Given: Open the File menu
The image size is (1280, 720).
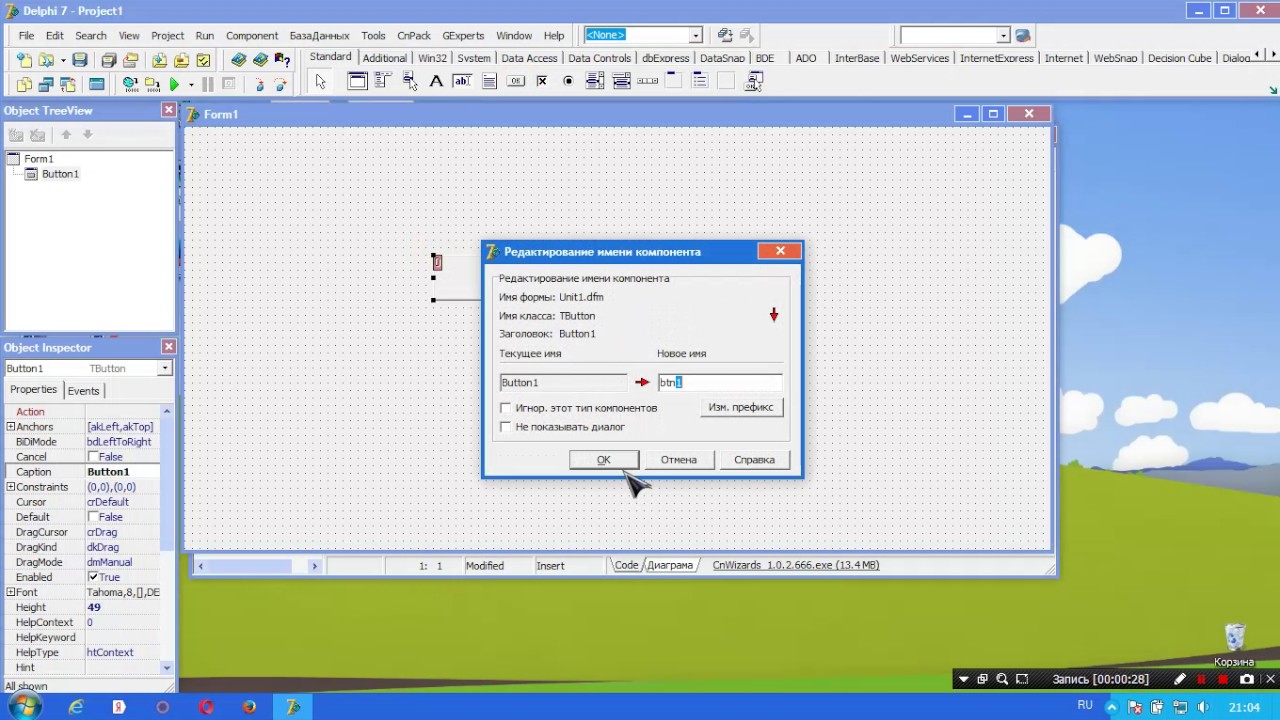Looking at the screenshot, I should 26,35.
